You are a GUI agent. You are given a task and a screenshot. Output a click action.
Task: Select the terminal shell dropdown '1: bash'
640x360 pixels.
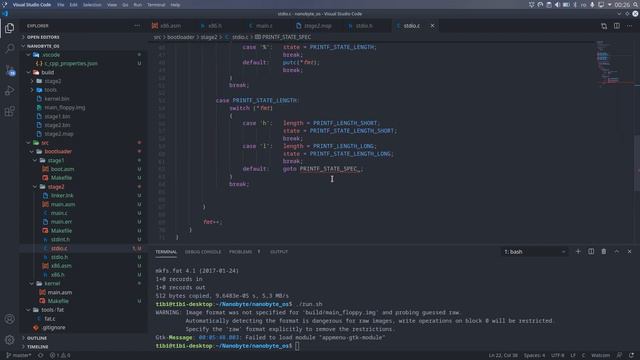(534, 252)
